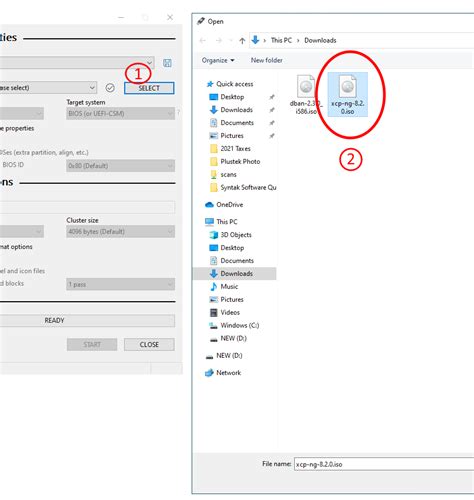Open the recent locations dropdown arrow
The height and width of the screenshot is (500, 474).
pos(231,41)
